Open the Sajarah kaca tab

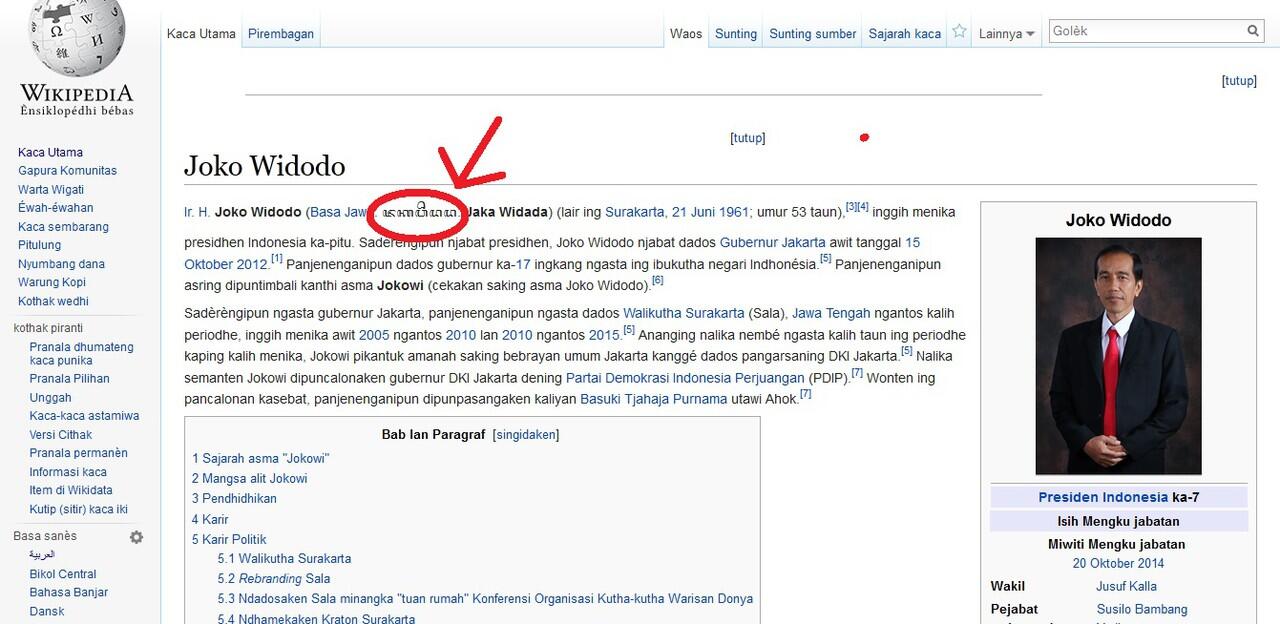pos(904,34)
